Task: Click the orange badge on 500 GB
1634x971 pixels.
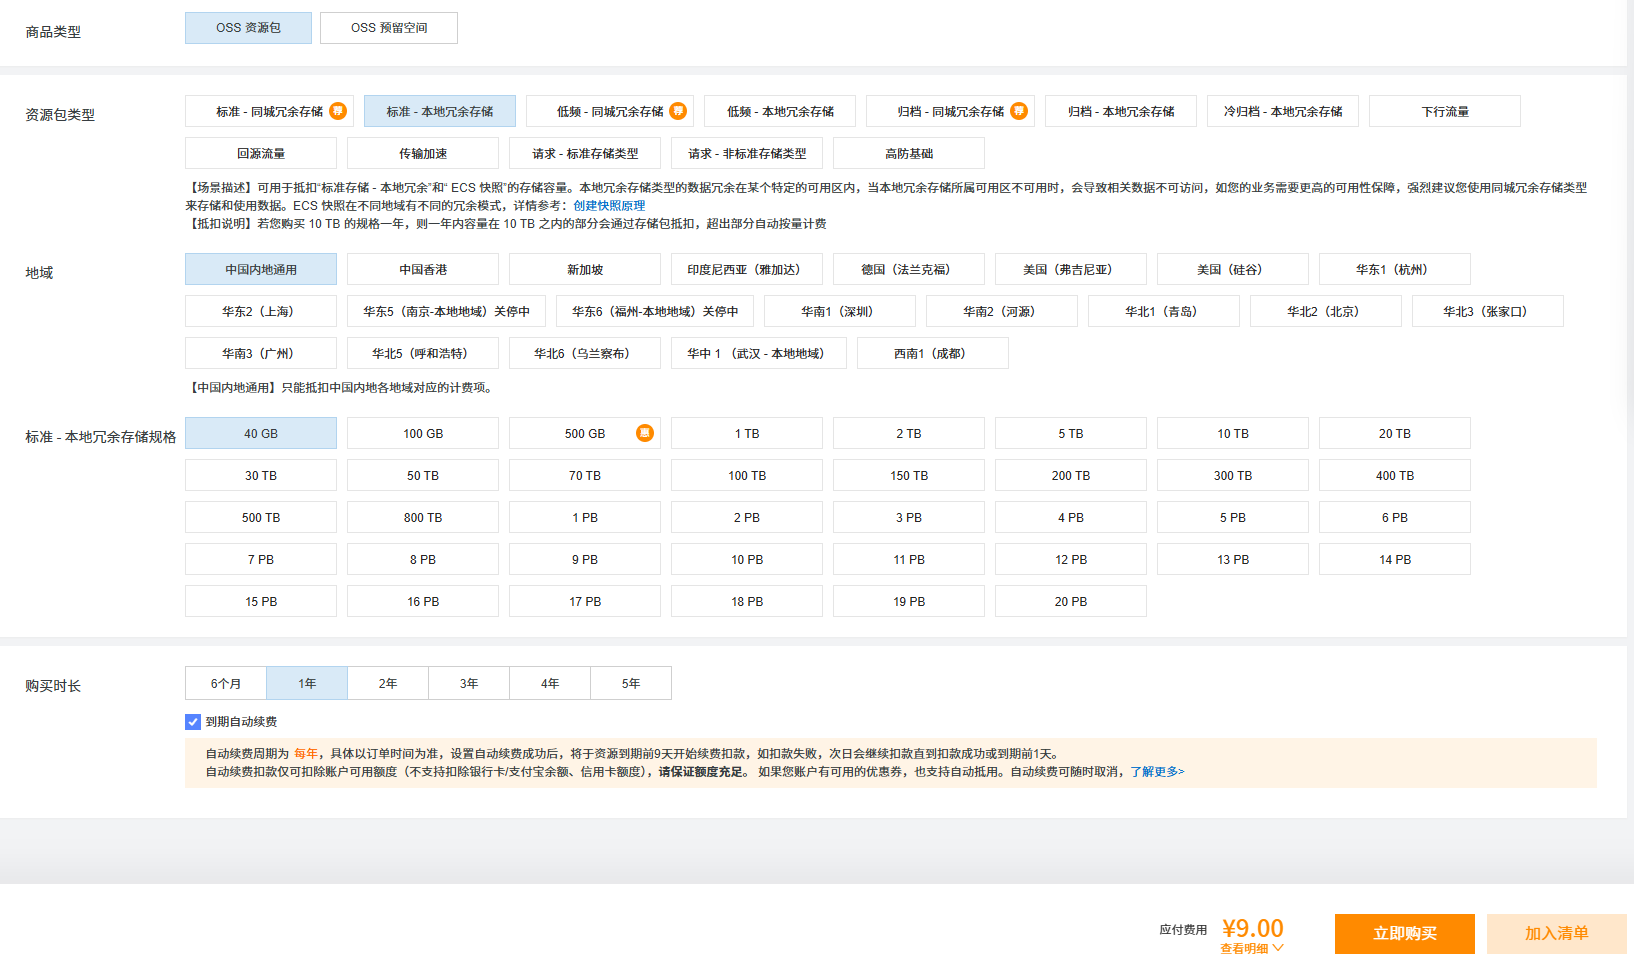Action: point(645,433)
